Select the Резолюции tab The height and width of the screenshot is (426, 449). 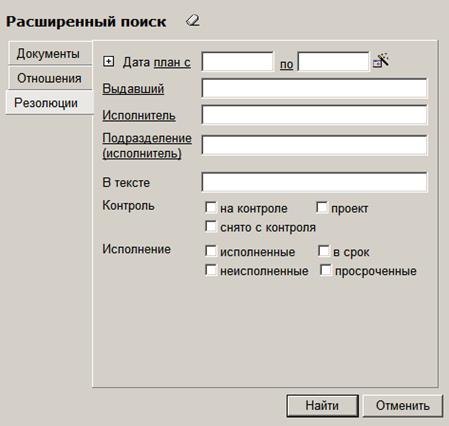pyautogui.click(x=49, y=103)
